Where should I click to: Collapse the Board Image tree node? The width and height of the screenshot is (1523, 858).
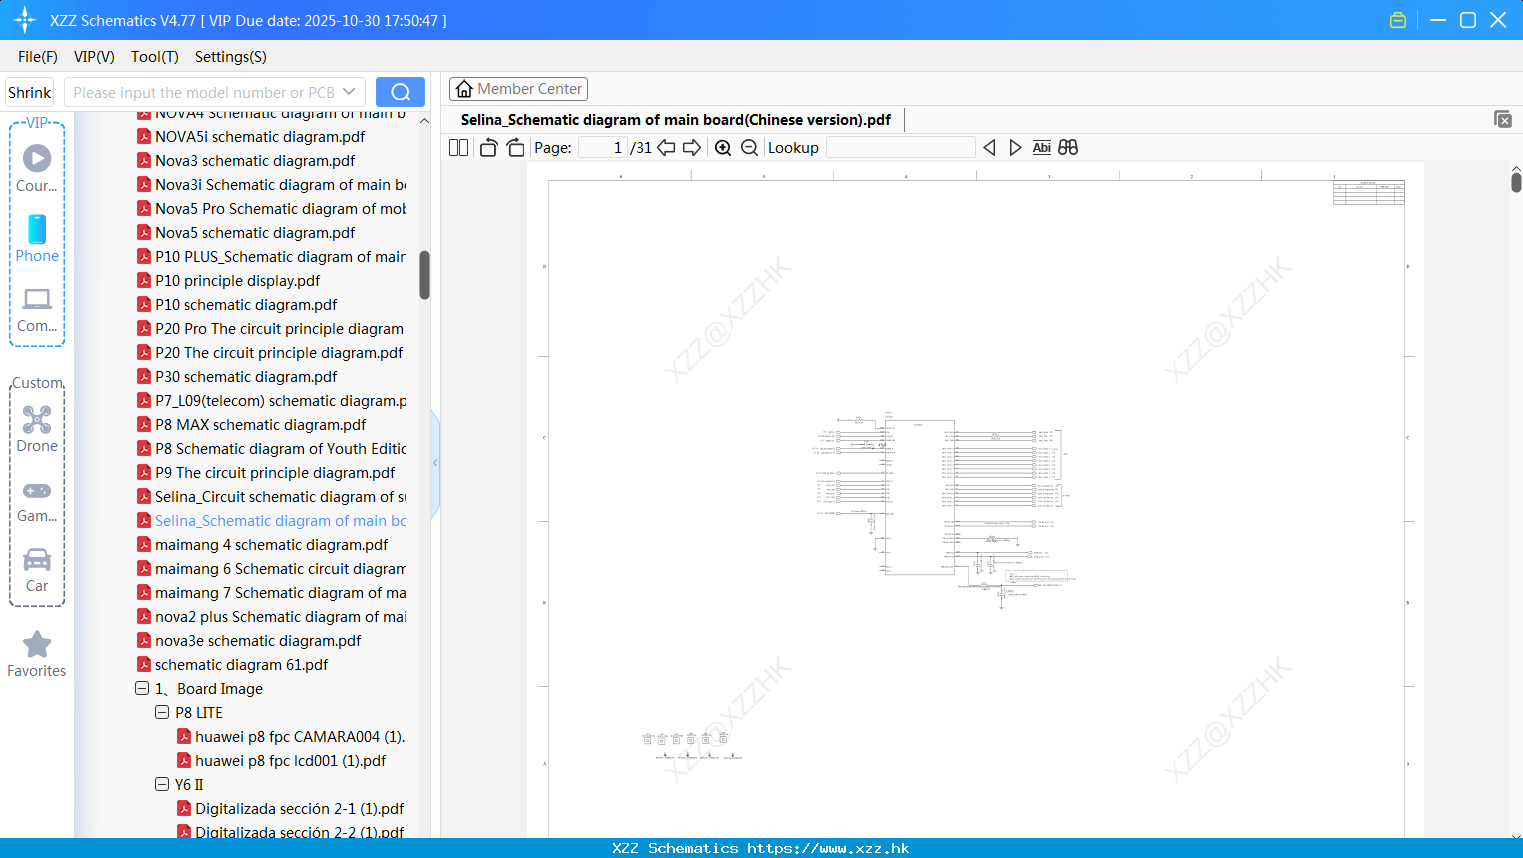click(x=142, y=688)
